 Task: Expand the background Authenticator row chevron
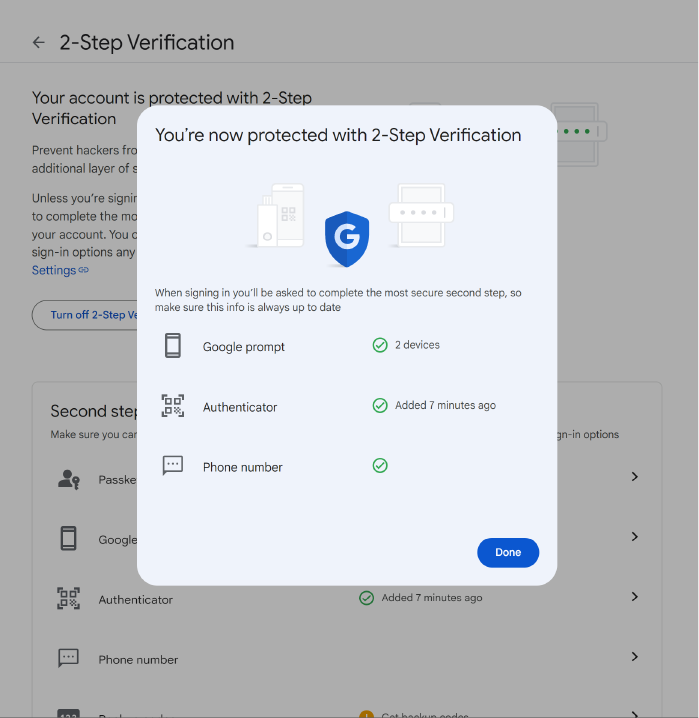click(x=634, y=597)
